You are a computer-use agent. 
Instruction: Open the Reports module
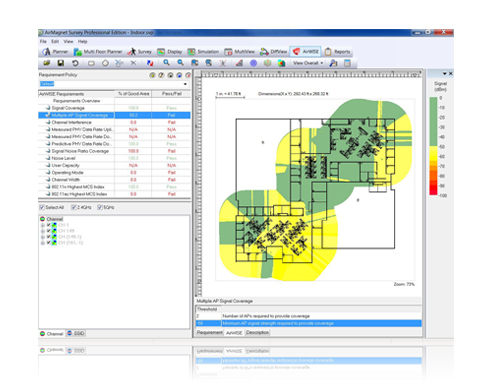point(337,52)
